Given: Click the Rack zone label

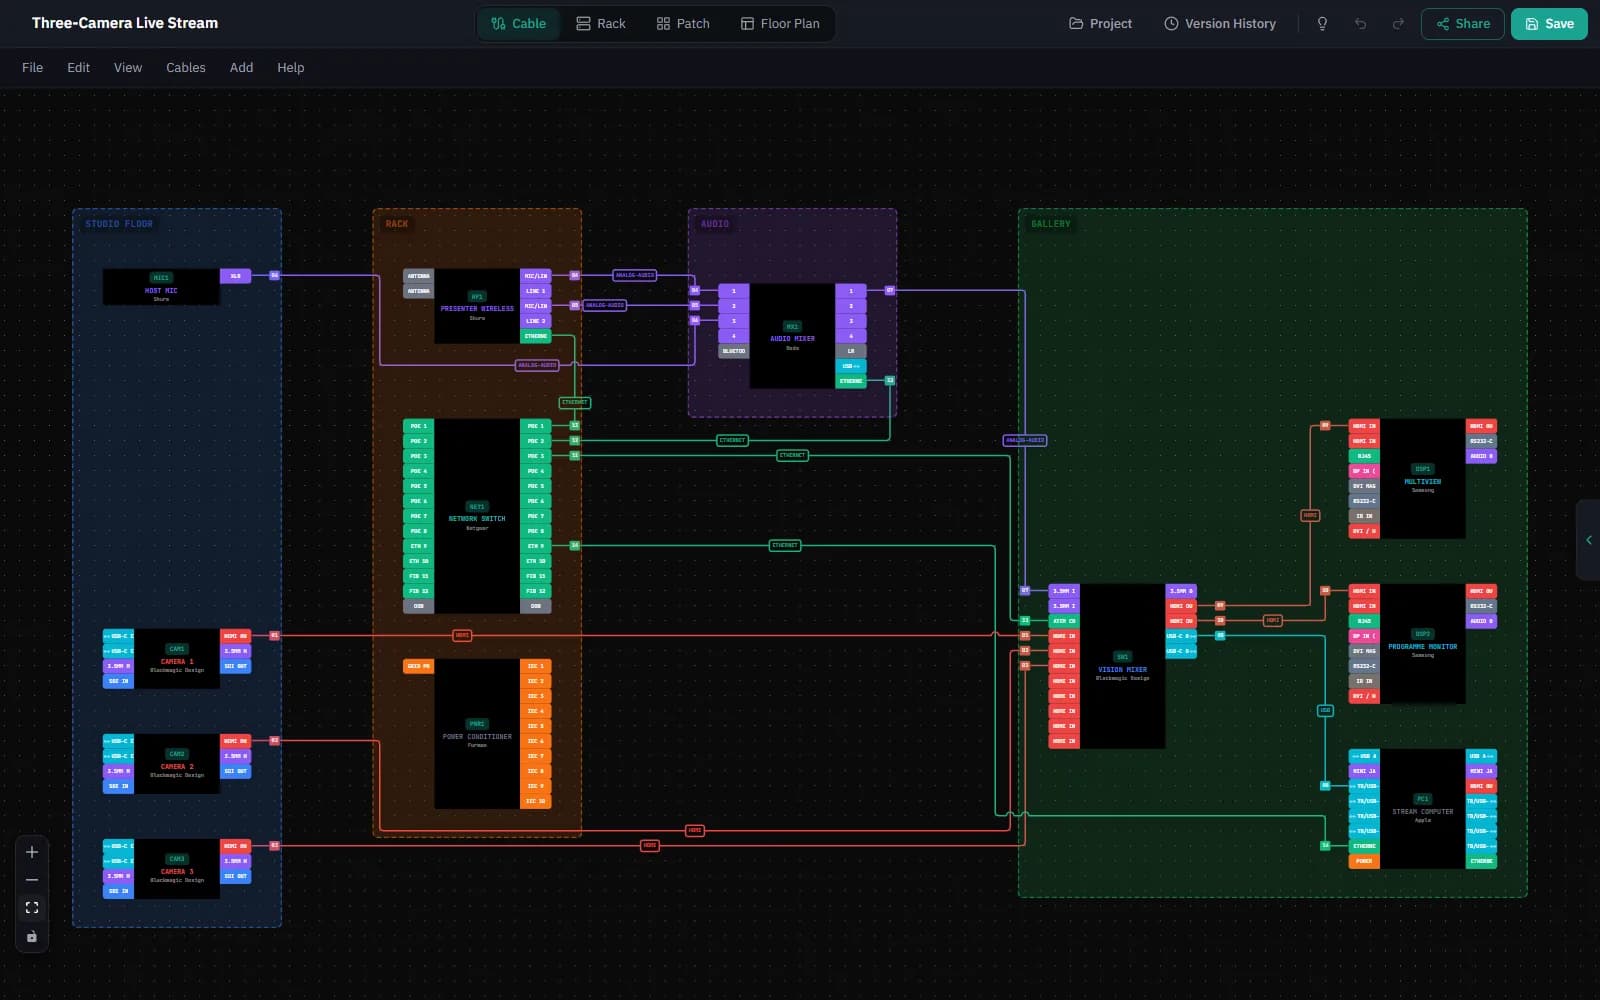Looking at the screenshot, I should [397, 224].
